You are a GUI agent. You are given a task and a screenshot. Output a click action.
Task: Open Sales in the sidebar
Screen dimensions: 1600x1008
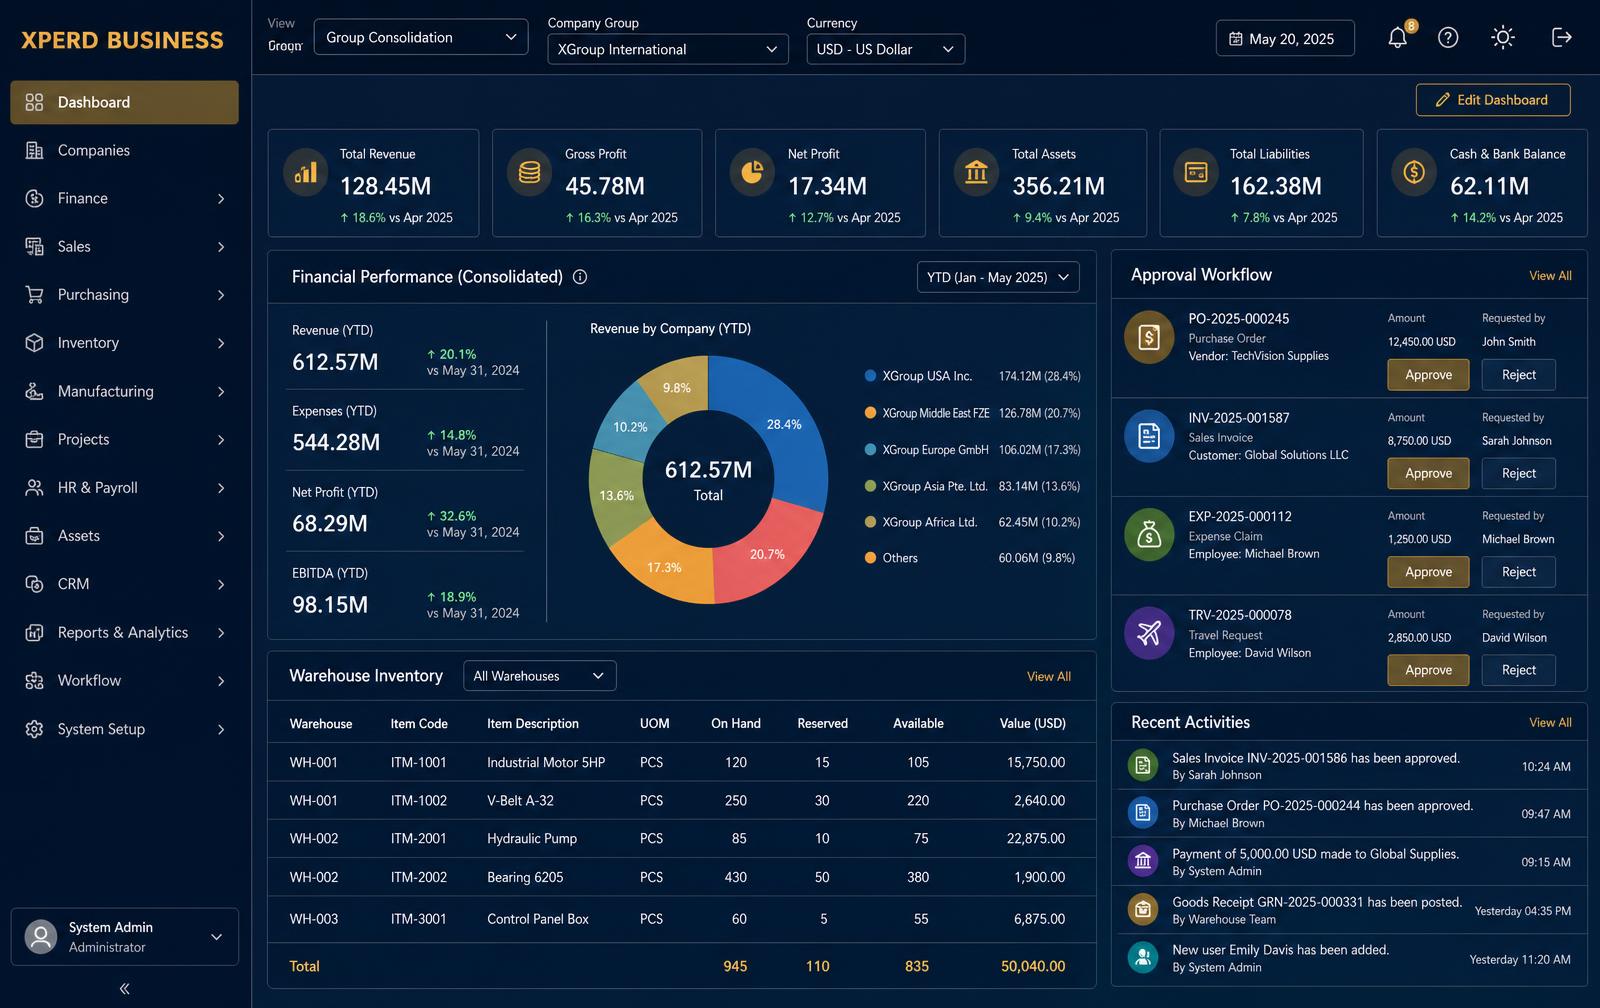point(124,247)
